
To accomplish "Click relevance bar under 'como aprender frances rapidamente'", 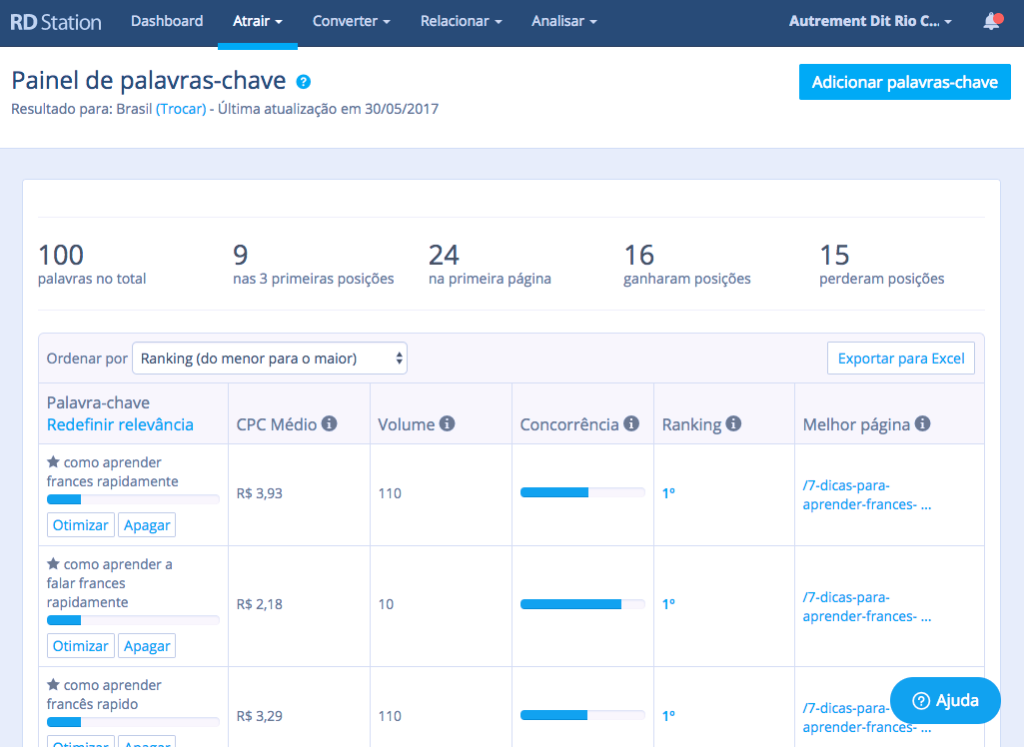I will click(133, 499).
